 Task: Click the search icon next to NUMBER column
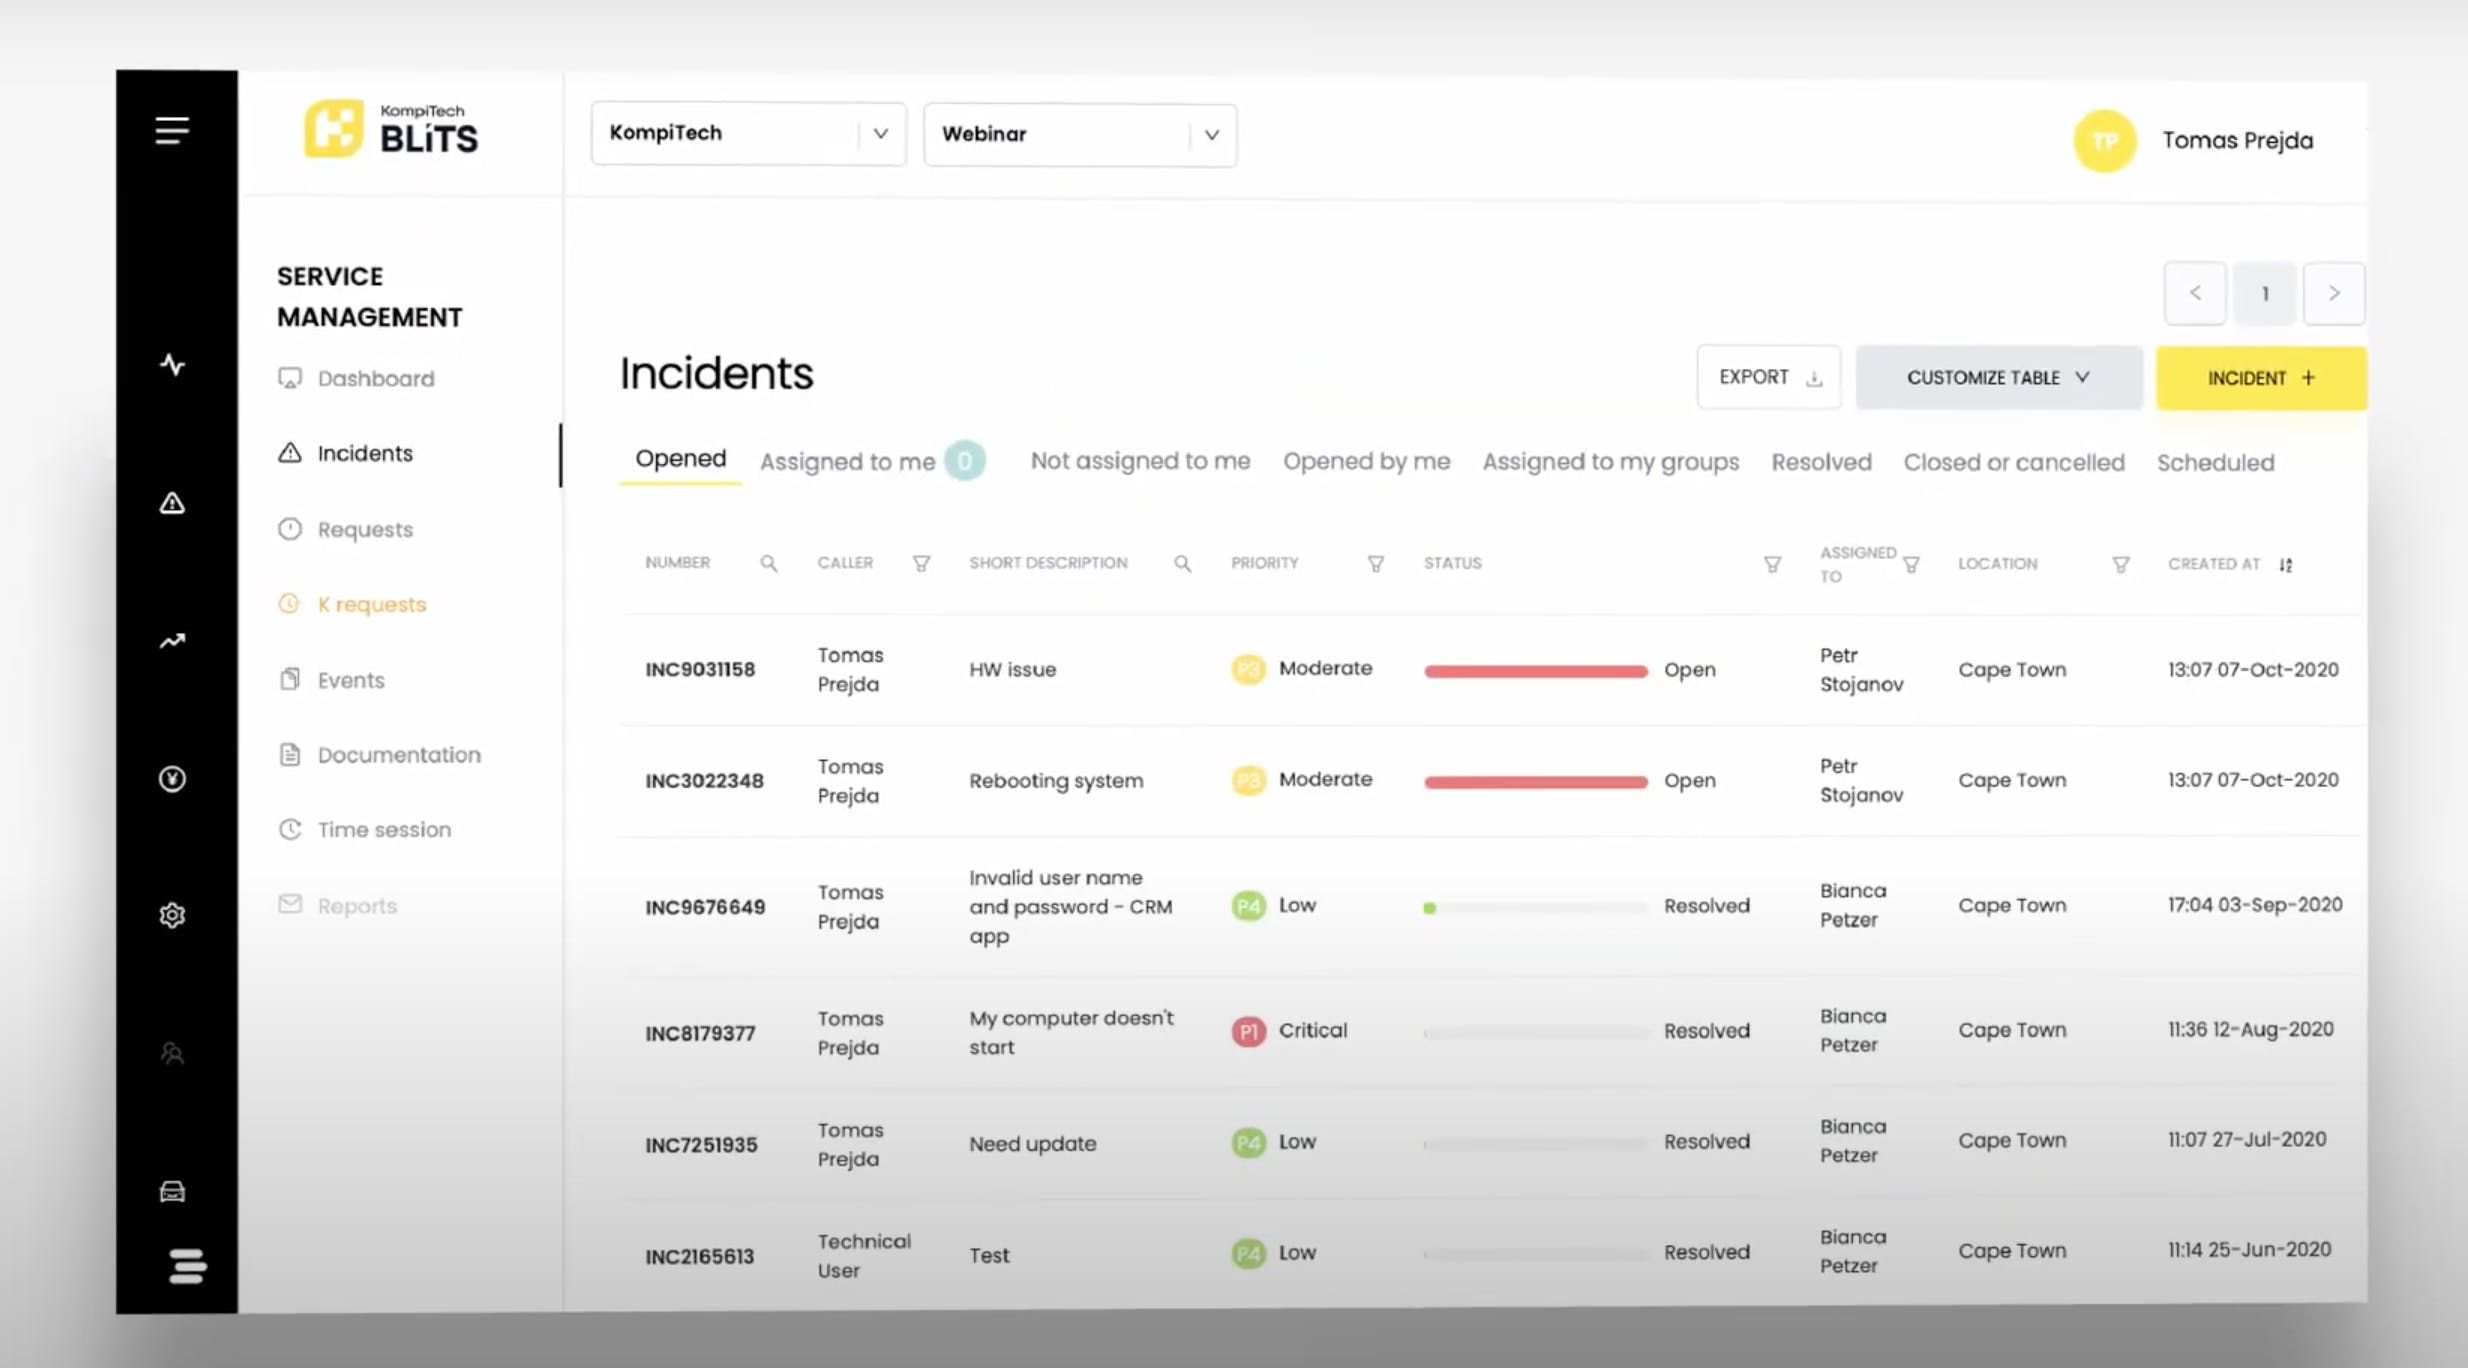768,563
